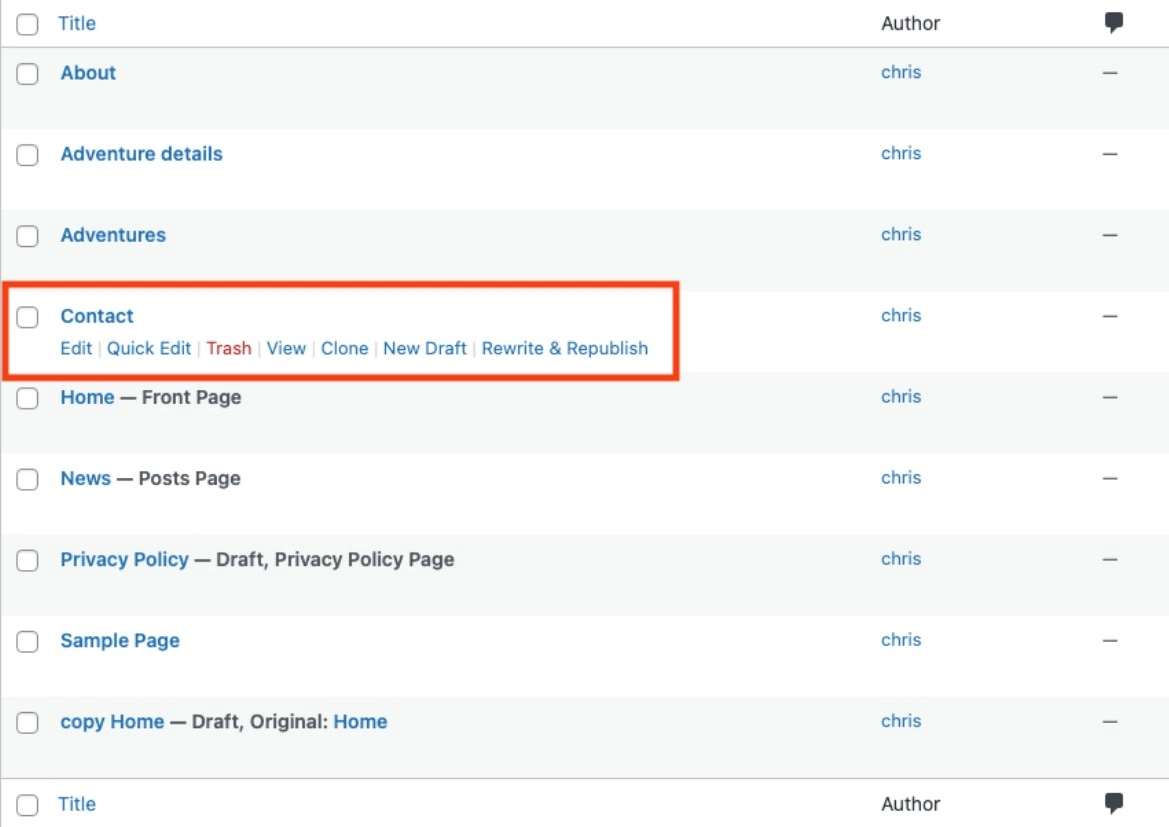Click the comments bubble icon in header

[x=1113, y=22]
